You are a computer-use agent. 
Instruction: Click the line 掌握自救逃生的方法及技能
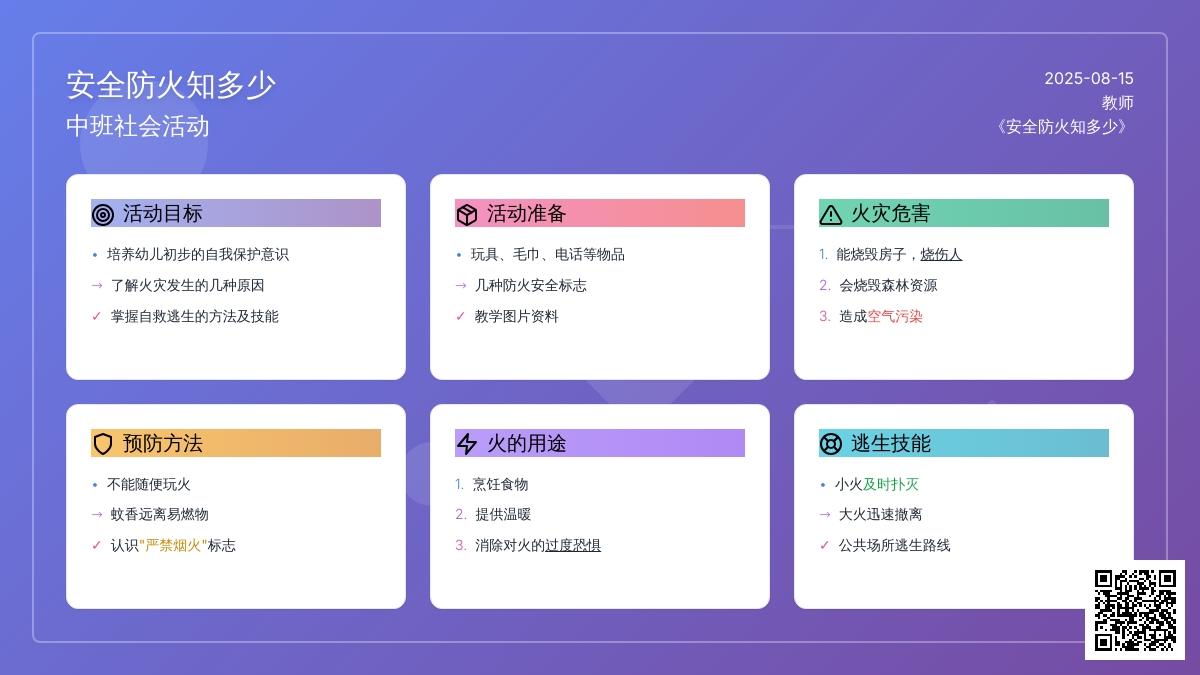[195, 316]
